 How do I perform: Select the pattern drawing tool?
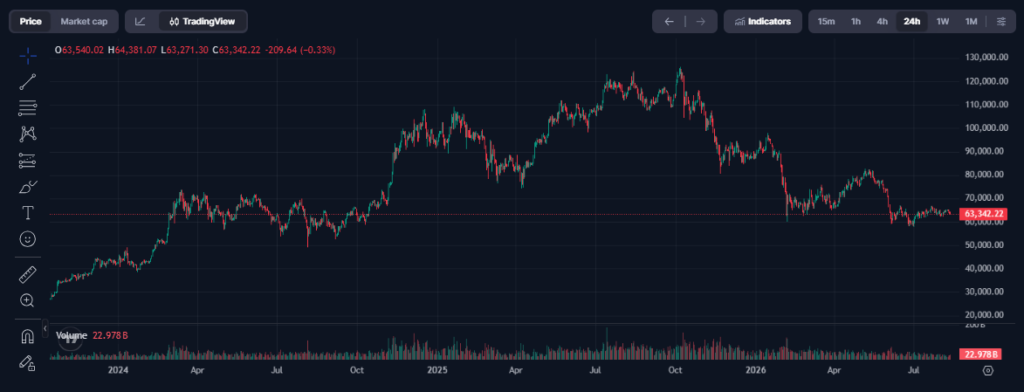coord(27,134)
